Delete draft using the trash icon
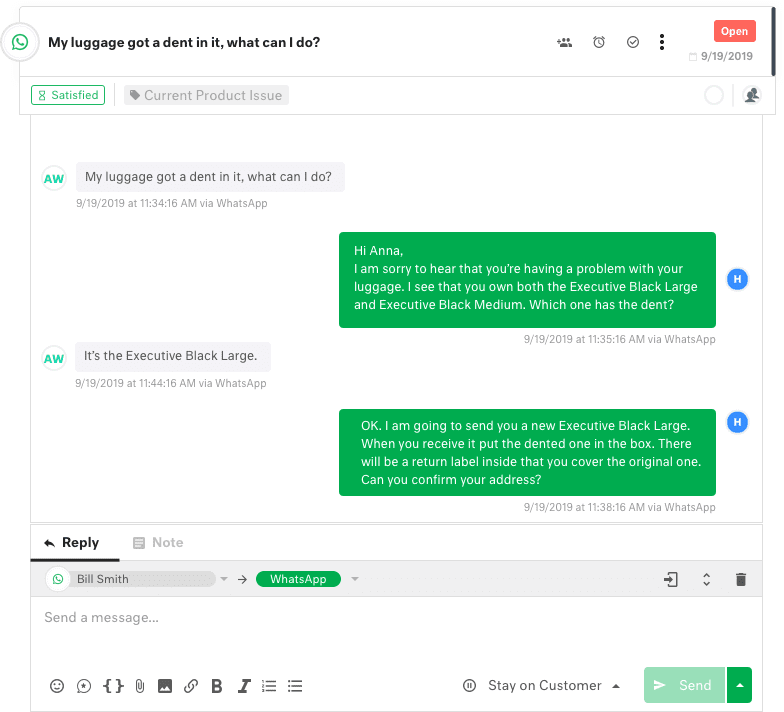The width and height of the screenshot is (784, 712). [741, 579]
